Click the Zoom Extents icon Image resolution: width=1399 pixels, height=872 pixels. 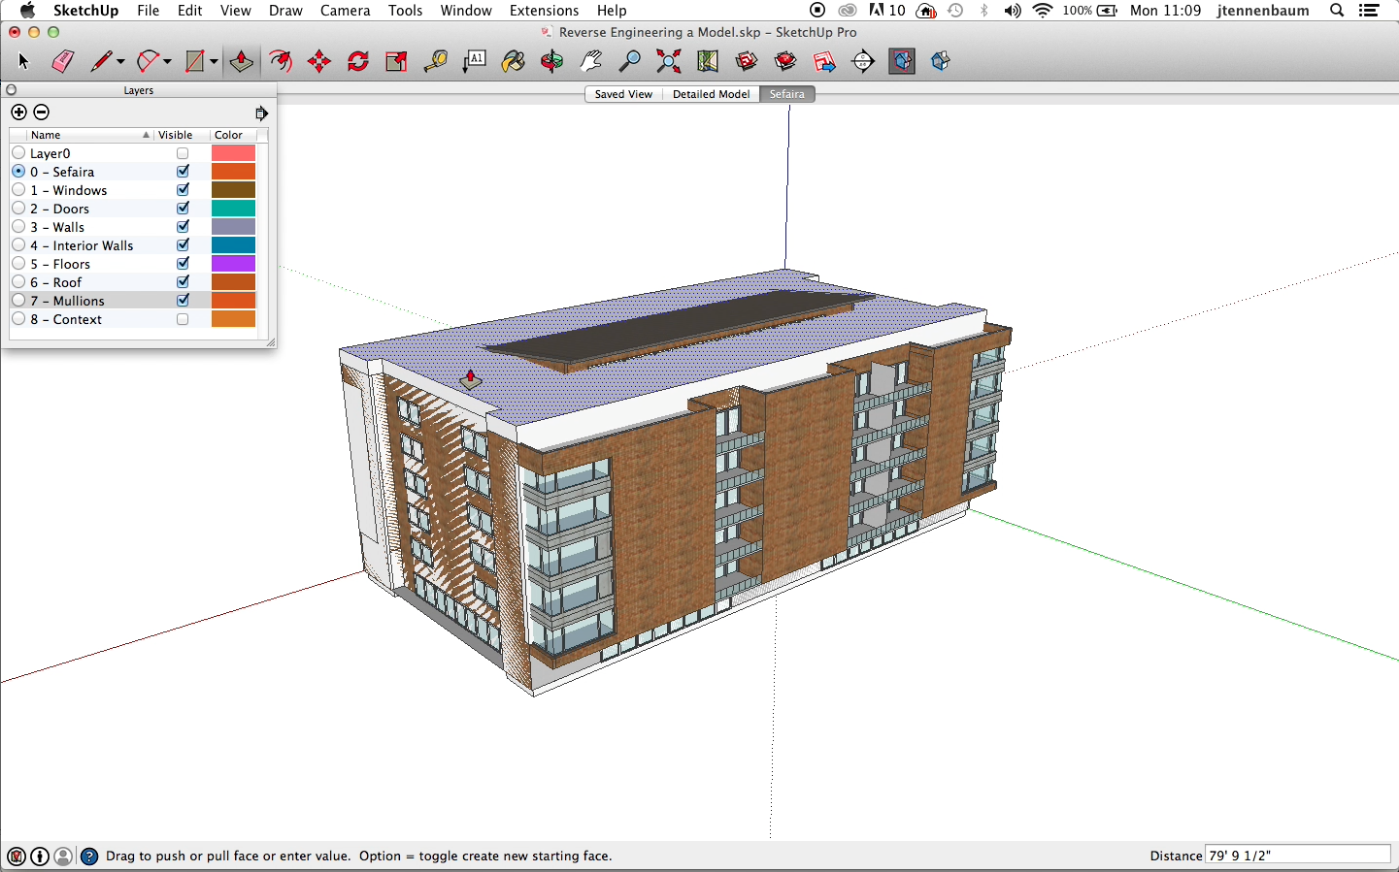(668, 62)
